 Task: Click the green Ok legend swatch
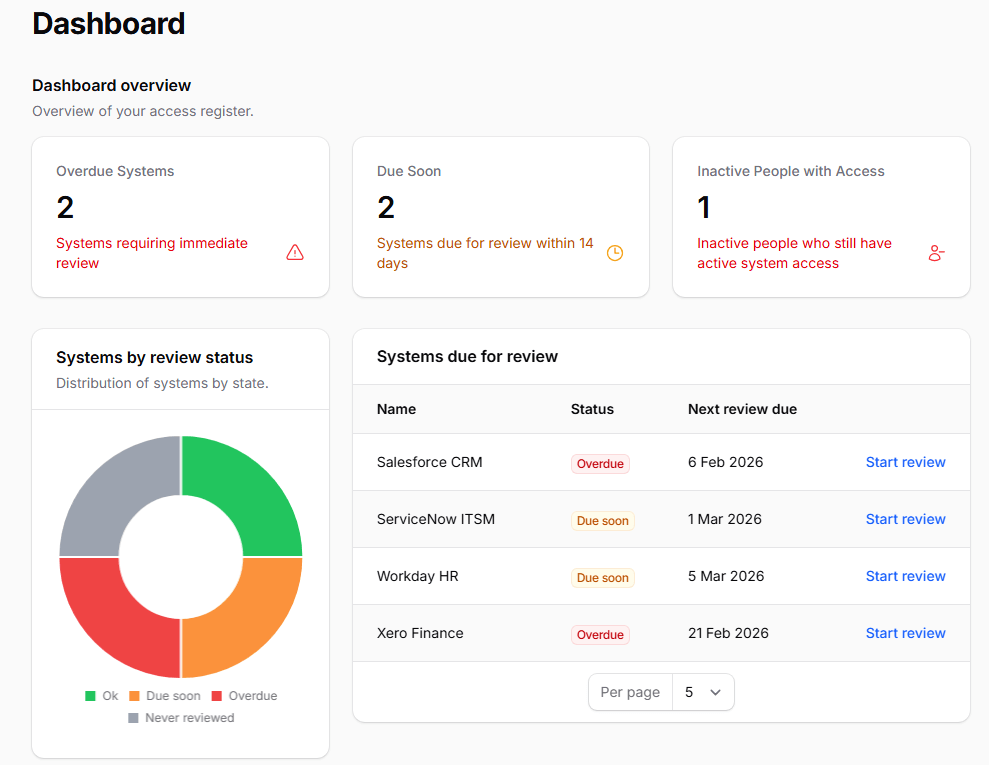click(x=90, y=695)
